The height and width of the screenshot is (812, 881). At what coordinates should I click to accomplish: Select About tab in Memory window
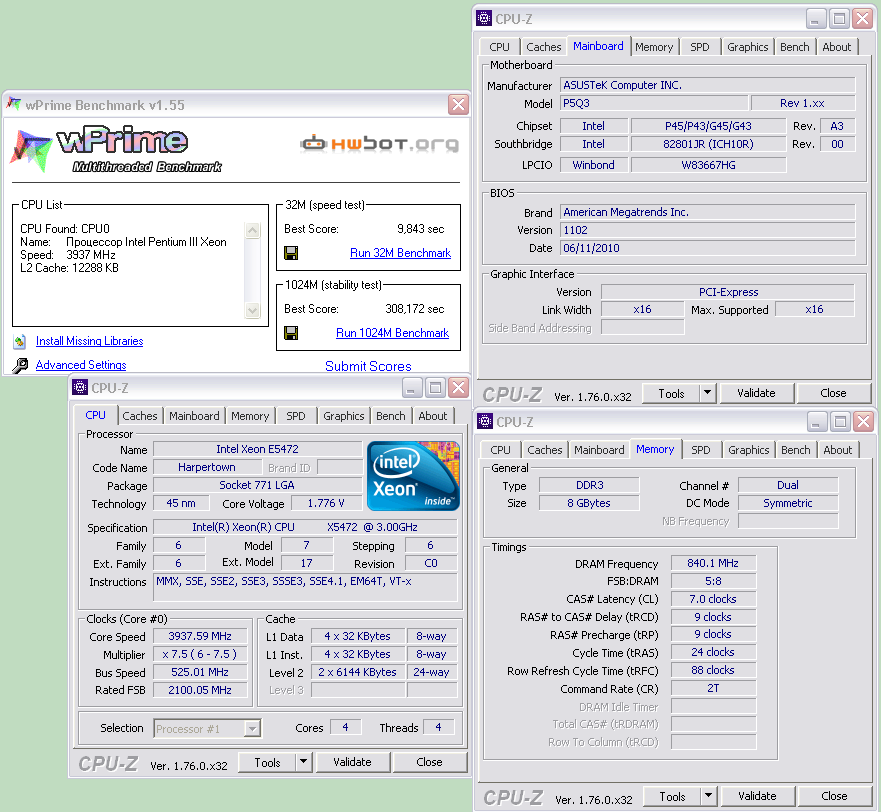[838, 450]
